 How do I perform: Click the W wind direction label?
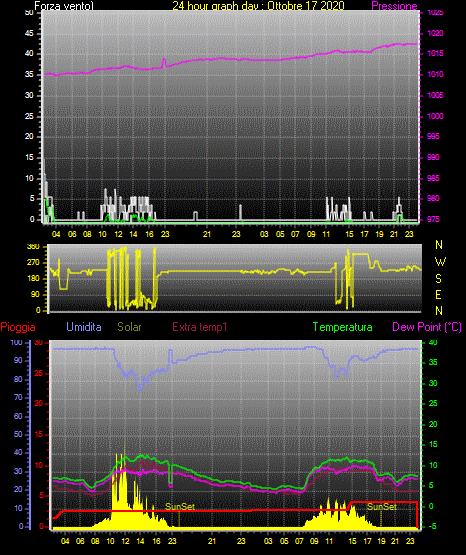point(440,262)
